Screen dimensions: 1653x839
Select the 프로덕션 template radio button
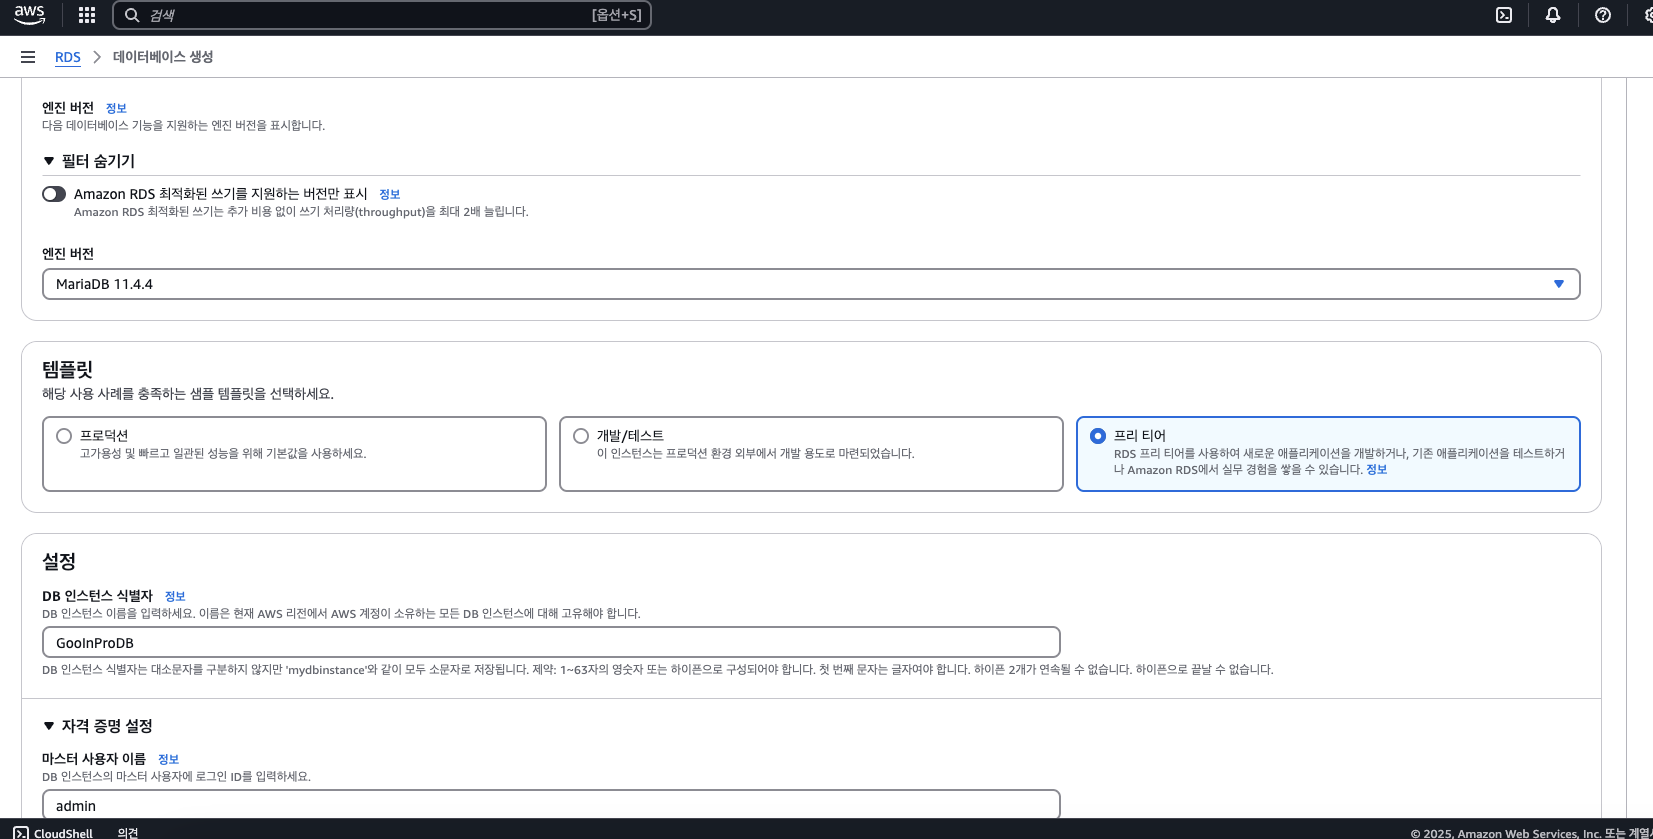coord(64,436)
